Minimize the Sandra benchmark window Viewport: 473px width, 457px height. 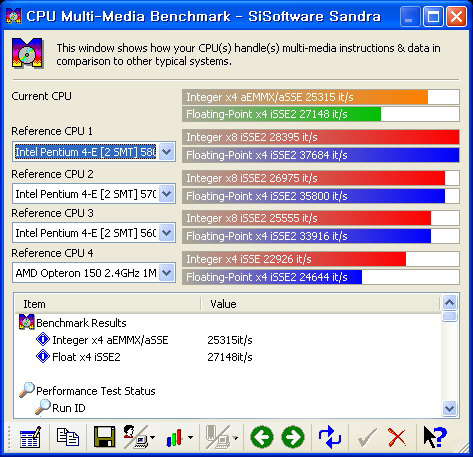tap(409, 16)
